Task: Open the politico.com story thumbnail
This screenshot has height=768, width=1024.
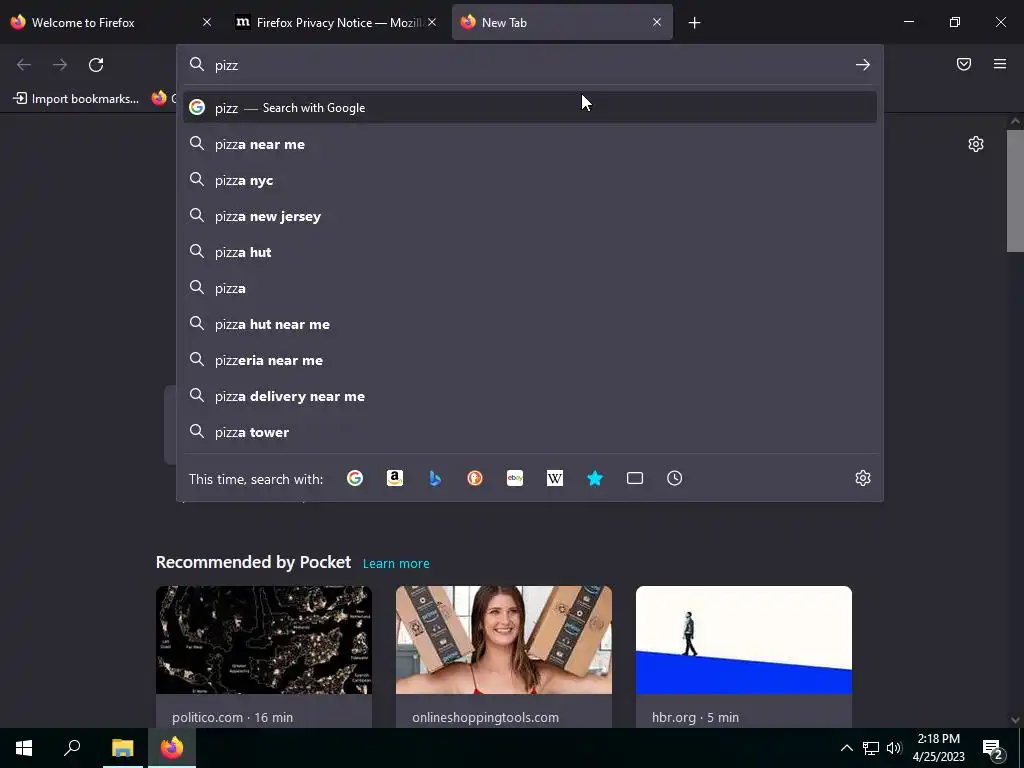Action: coord(264,640)
